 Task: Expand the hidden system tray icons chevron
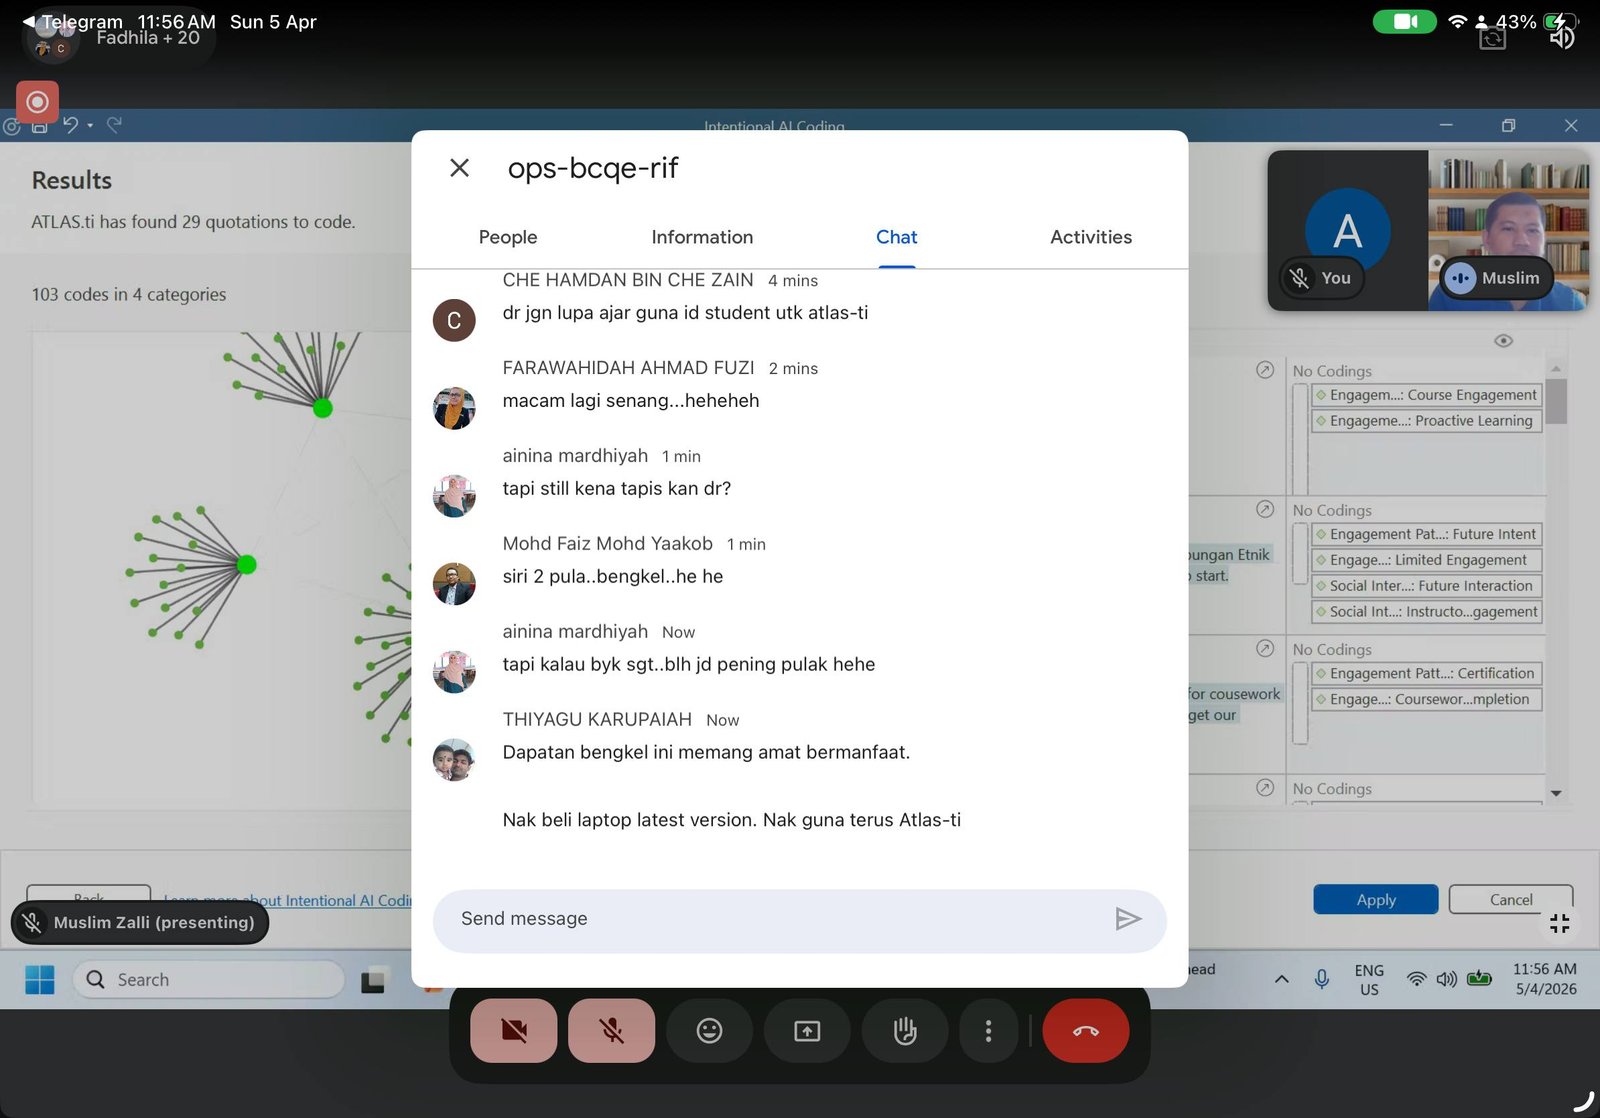[x=1281, y=979]
